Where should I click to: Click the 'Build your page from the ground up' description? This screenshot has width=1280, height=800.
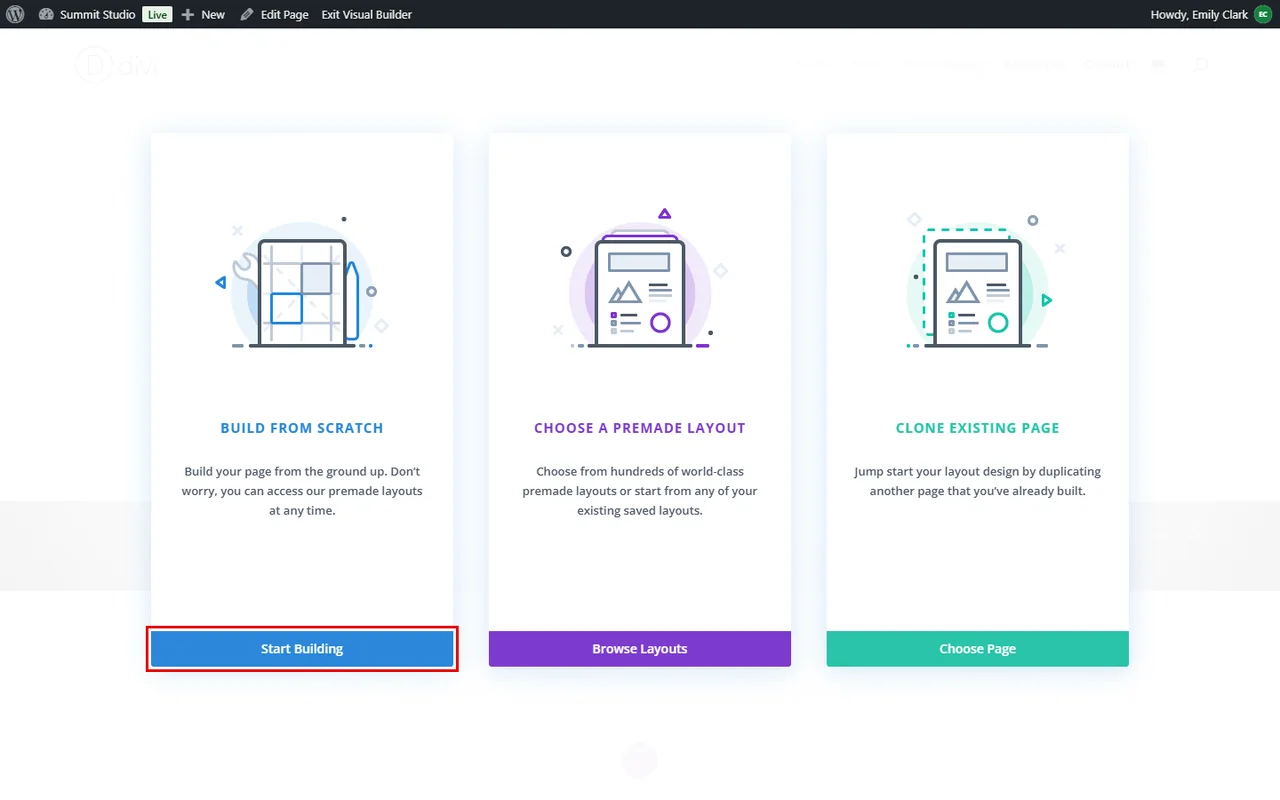coord(302,491)
